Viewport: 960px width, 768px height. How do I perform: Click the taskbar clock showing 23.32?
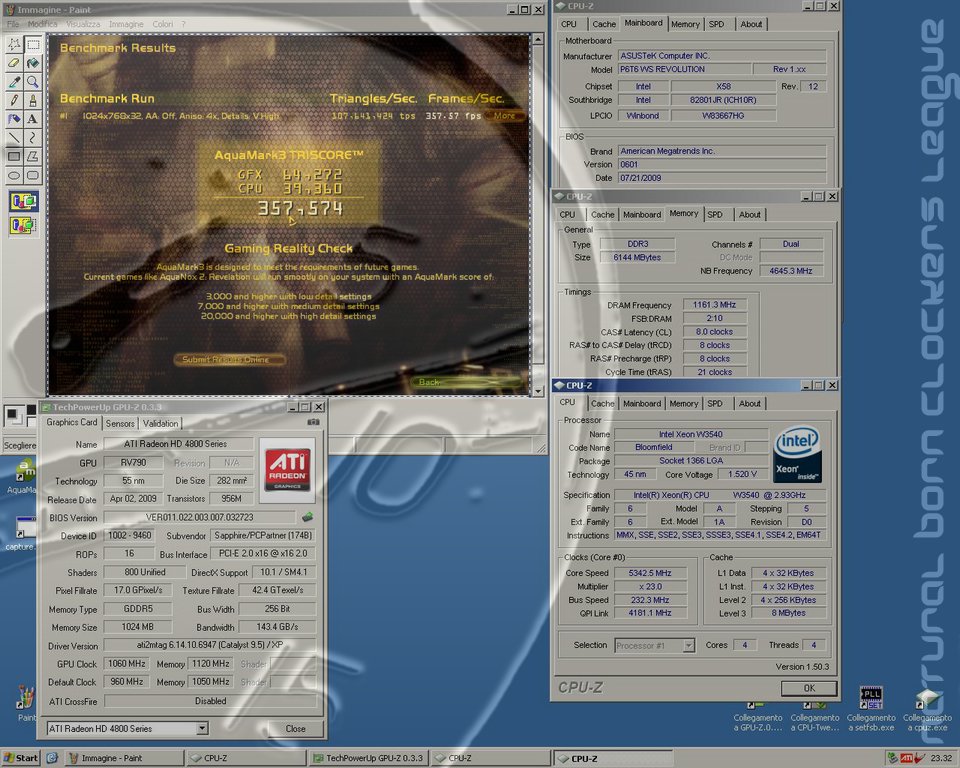pyautogui.click(x=941, y=758)
